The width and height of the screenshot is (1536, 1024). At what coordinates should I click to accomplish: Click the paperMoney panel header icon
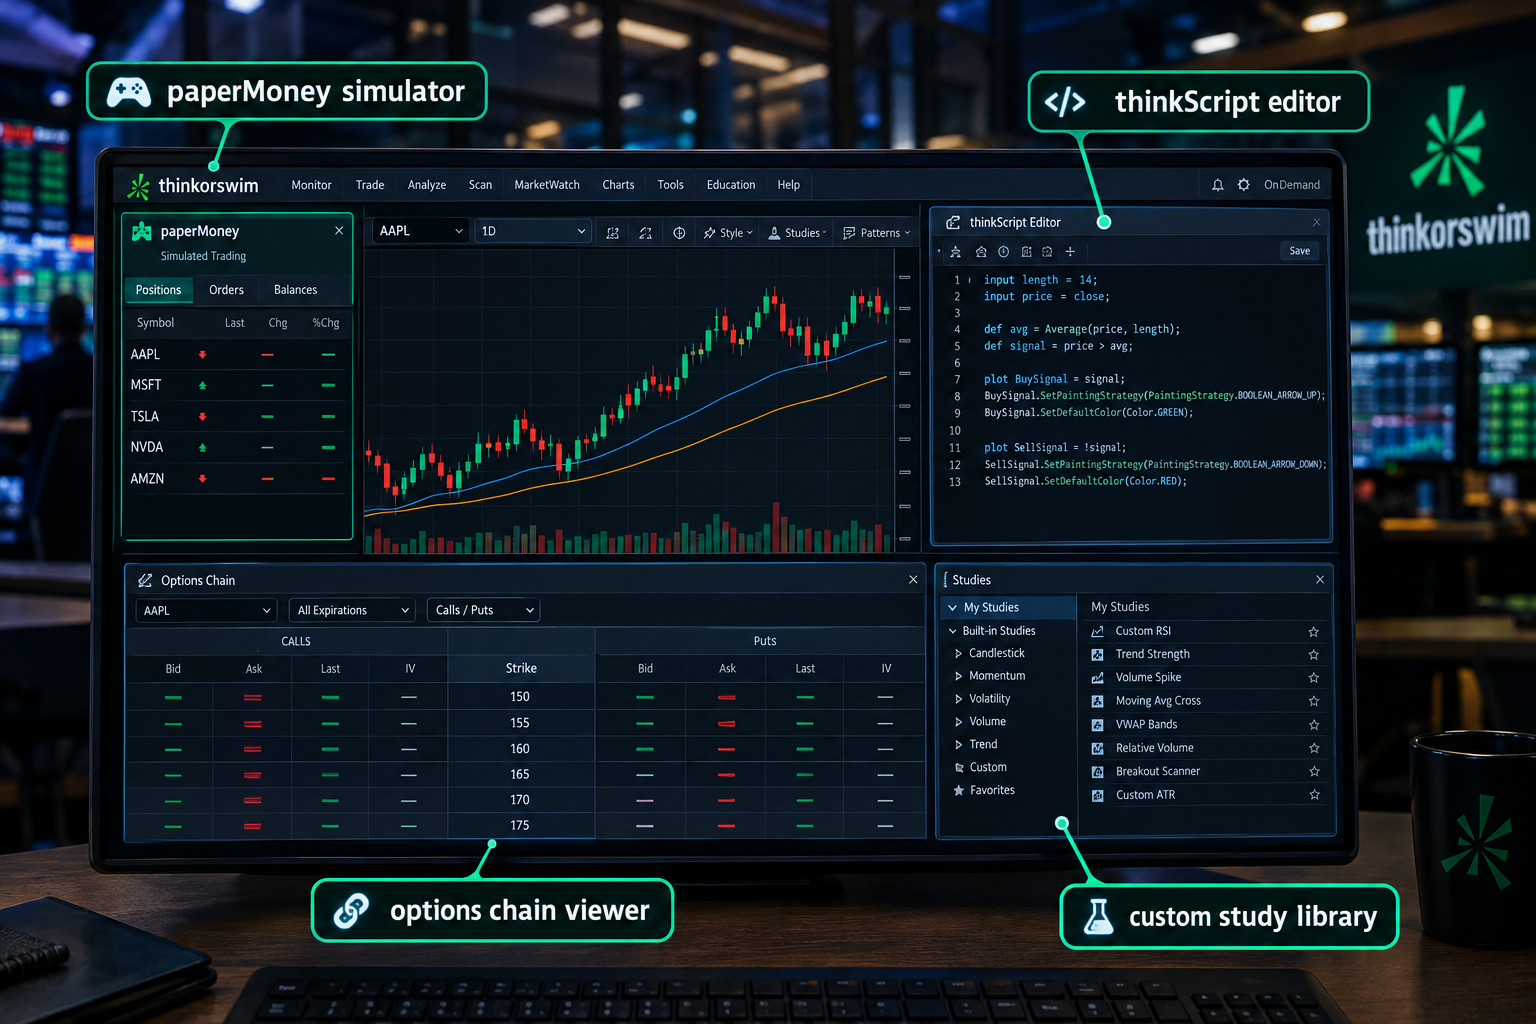coord(142,231)
